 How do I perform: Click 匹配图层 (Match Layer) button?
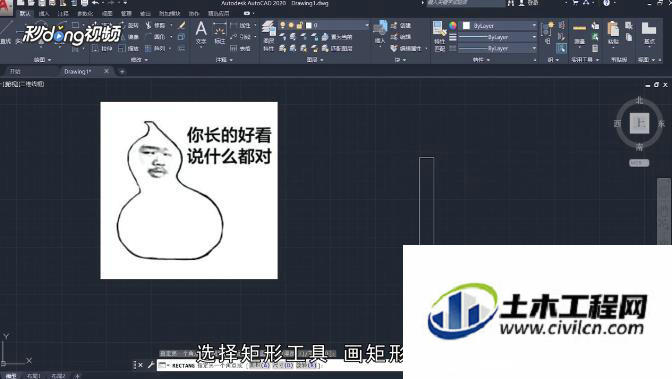click(x=338, y=48)
